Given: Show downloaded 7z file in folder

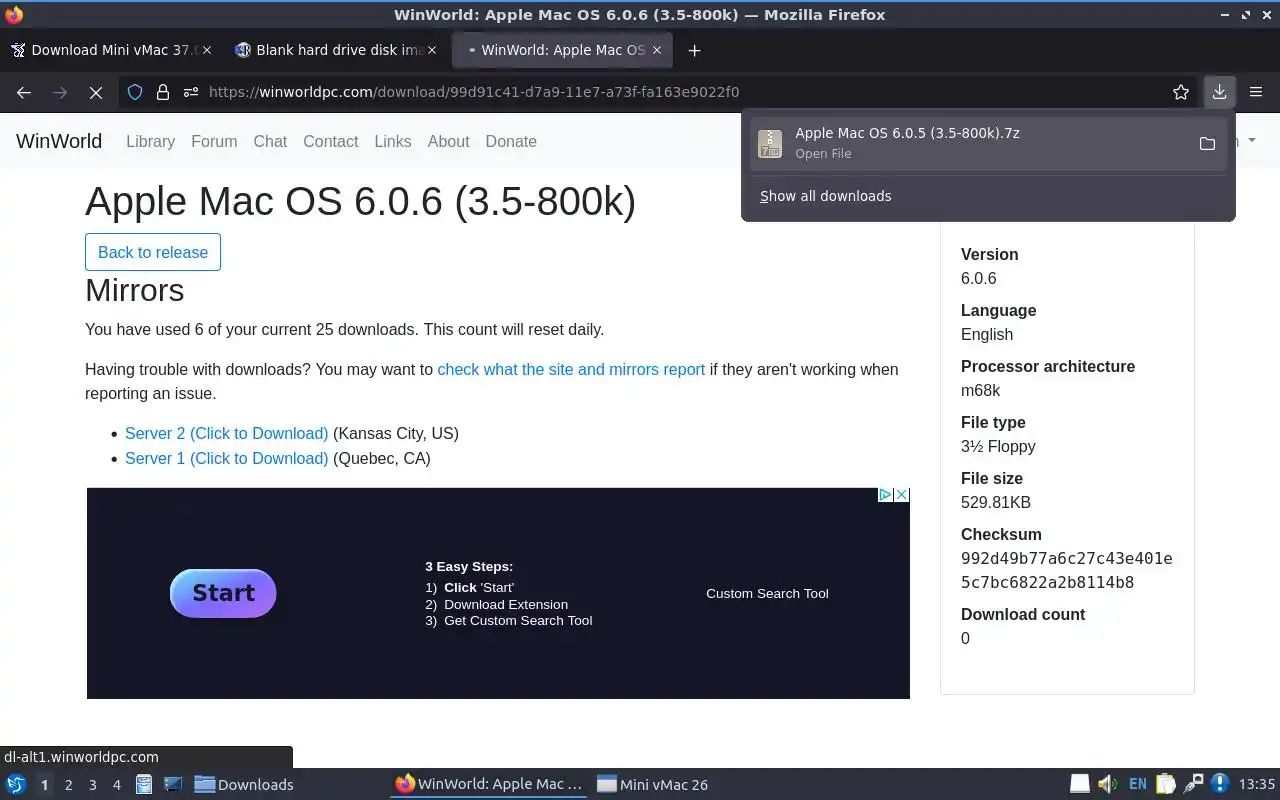Looking at the screenshot, I should point(1207,144).
